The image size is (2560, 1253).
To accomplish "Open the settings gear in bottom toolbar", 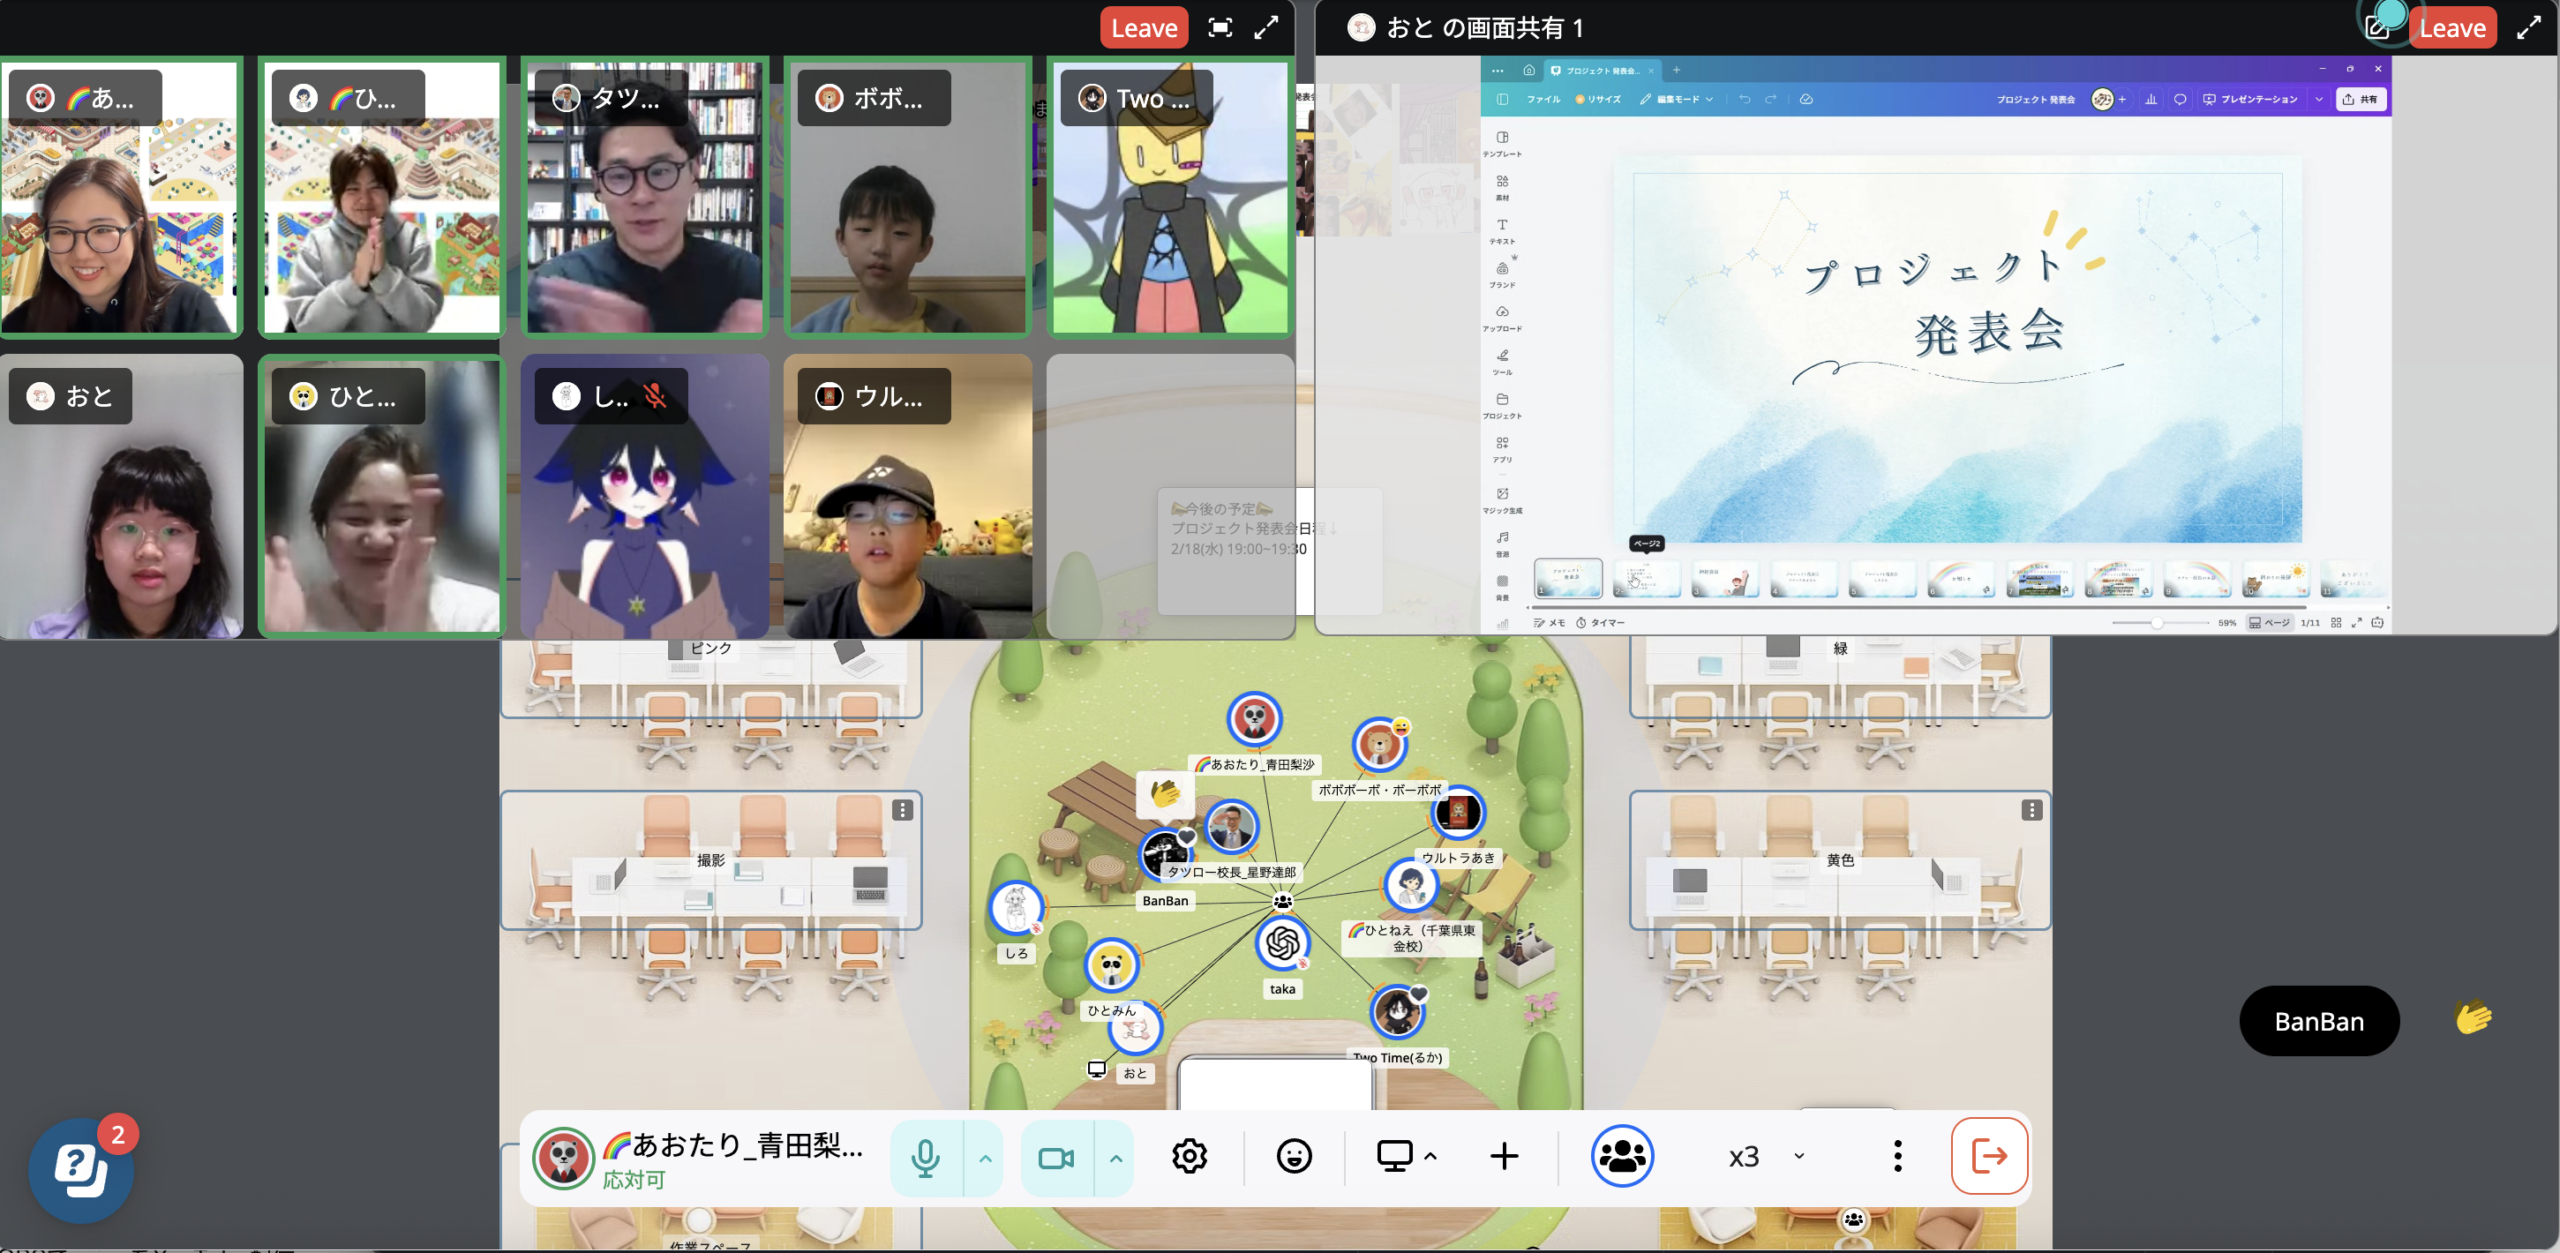I will 1189,1157.
